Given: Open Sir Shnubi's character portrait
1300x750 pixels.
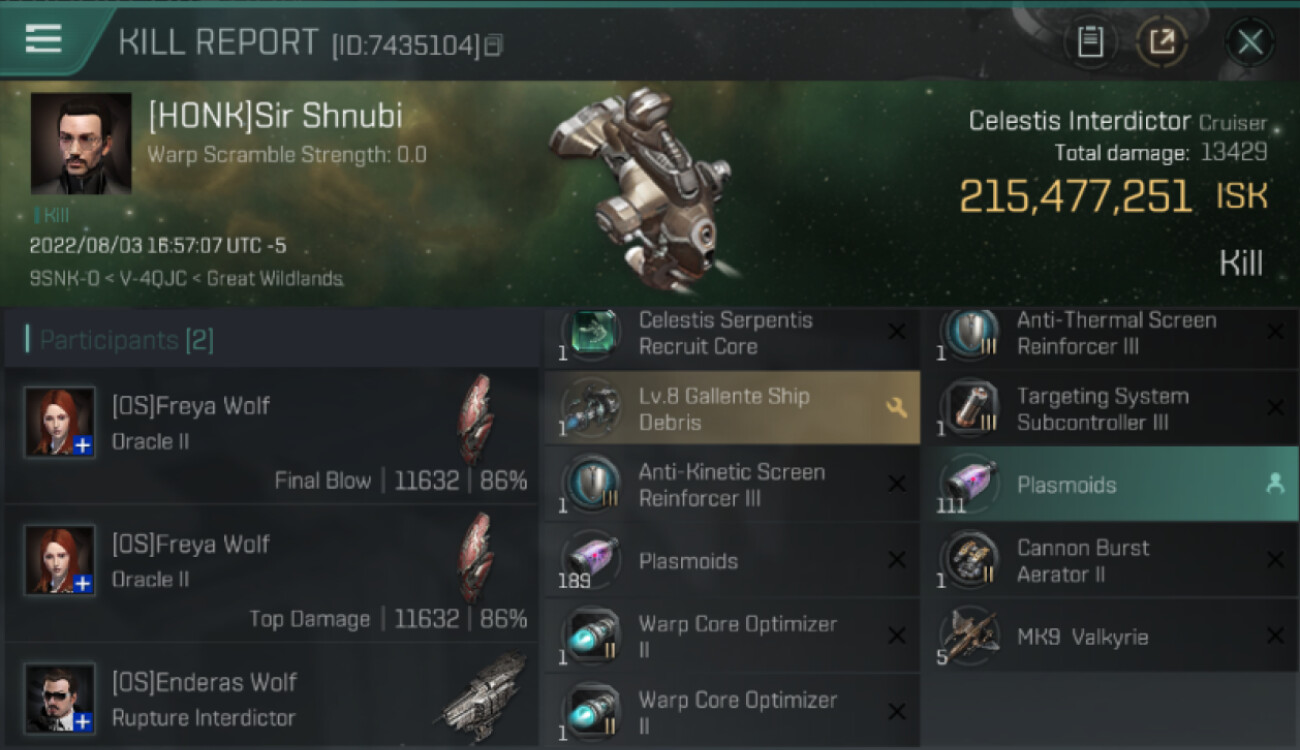Looking at the screenshot, I should tap(81, 143).
